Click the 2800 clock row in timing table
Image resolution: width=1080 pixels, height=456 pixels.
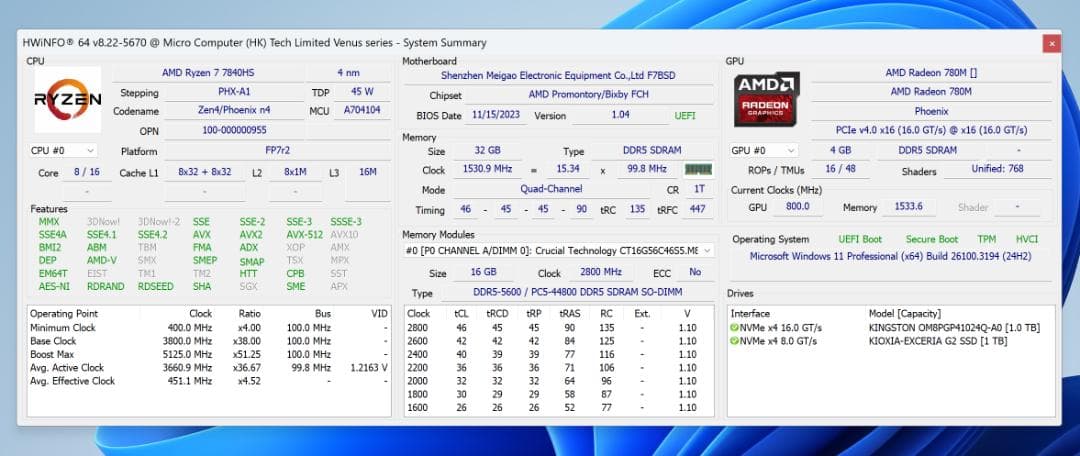tap(559, 328)
